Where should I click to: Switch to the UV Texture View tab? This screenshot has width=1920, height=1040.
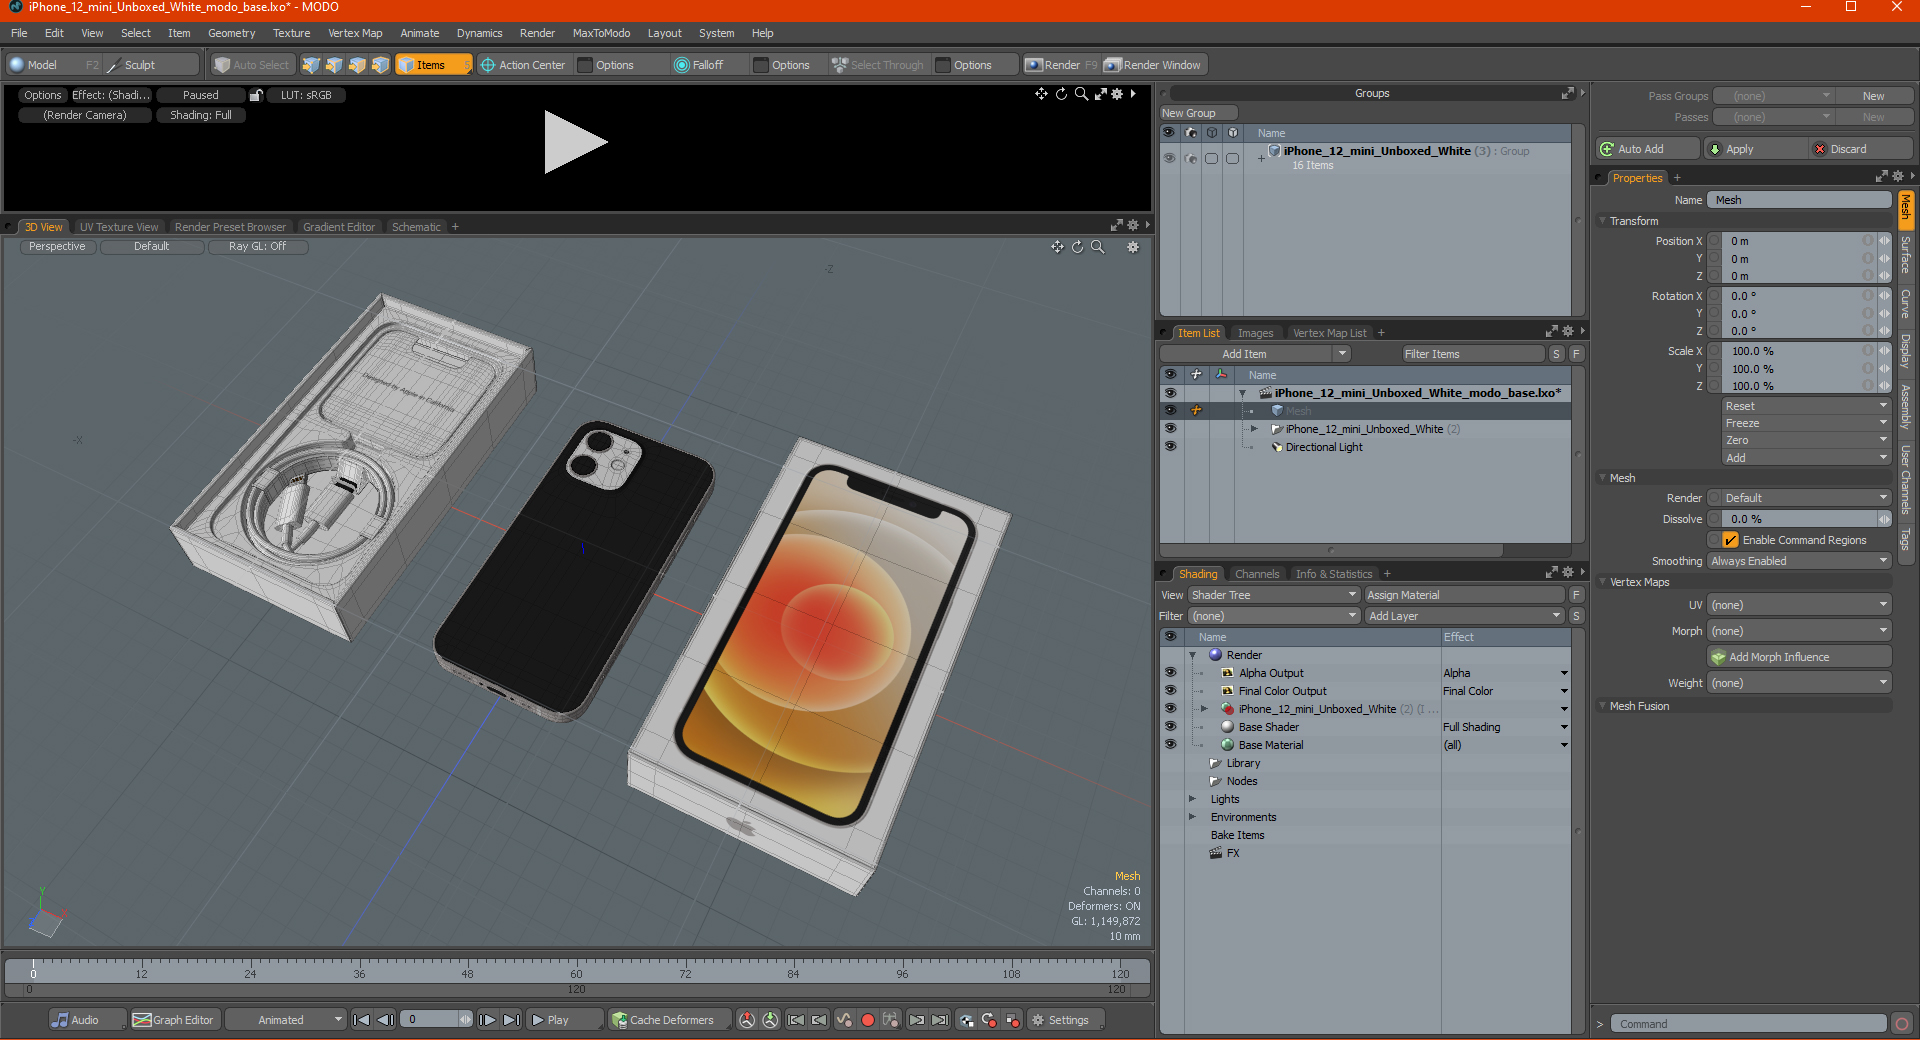point(119,227)
